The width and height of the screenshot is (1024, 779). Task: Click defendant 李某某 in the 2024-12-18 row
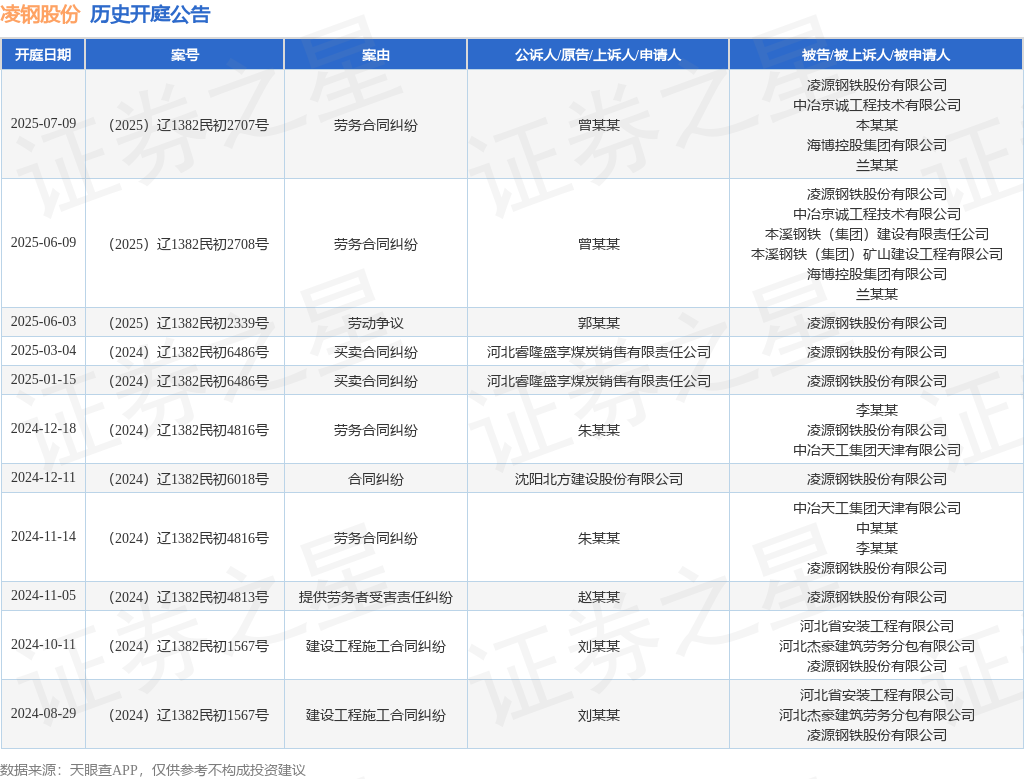876,410
